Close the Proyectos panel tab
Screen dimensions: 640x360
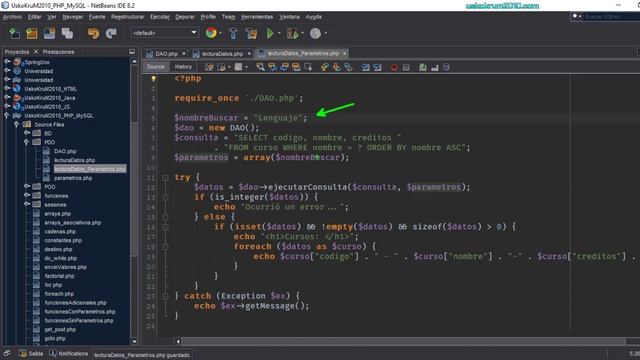[x=36, y=51]
